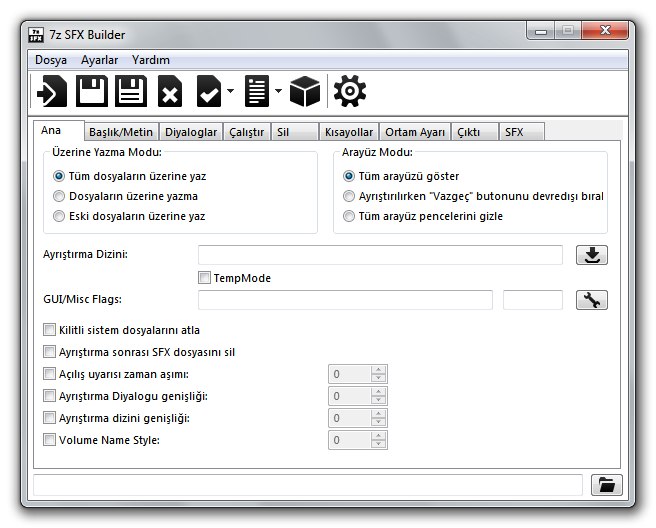Switch to the Kısayollar tab

[x=349, y=132]
